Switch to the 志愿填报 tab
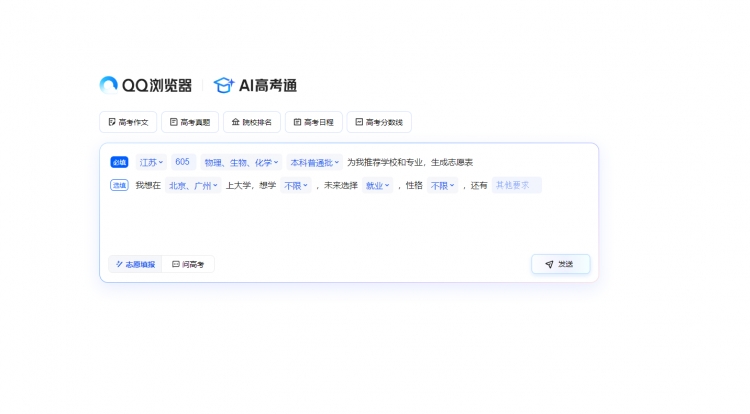The width and height of the screenshot is (750, 414). [135, 264]
